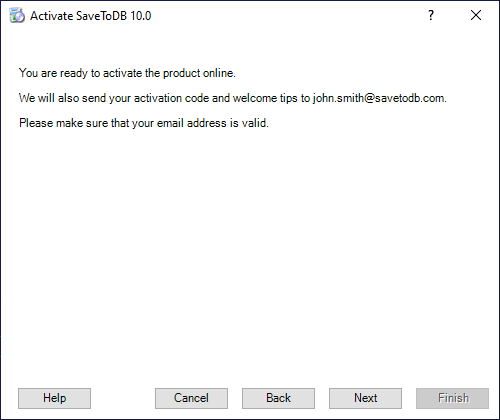
Task: Select the words 'activation code' in message
Action: [x=171, y=98]
